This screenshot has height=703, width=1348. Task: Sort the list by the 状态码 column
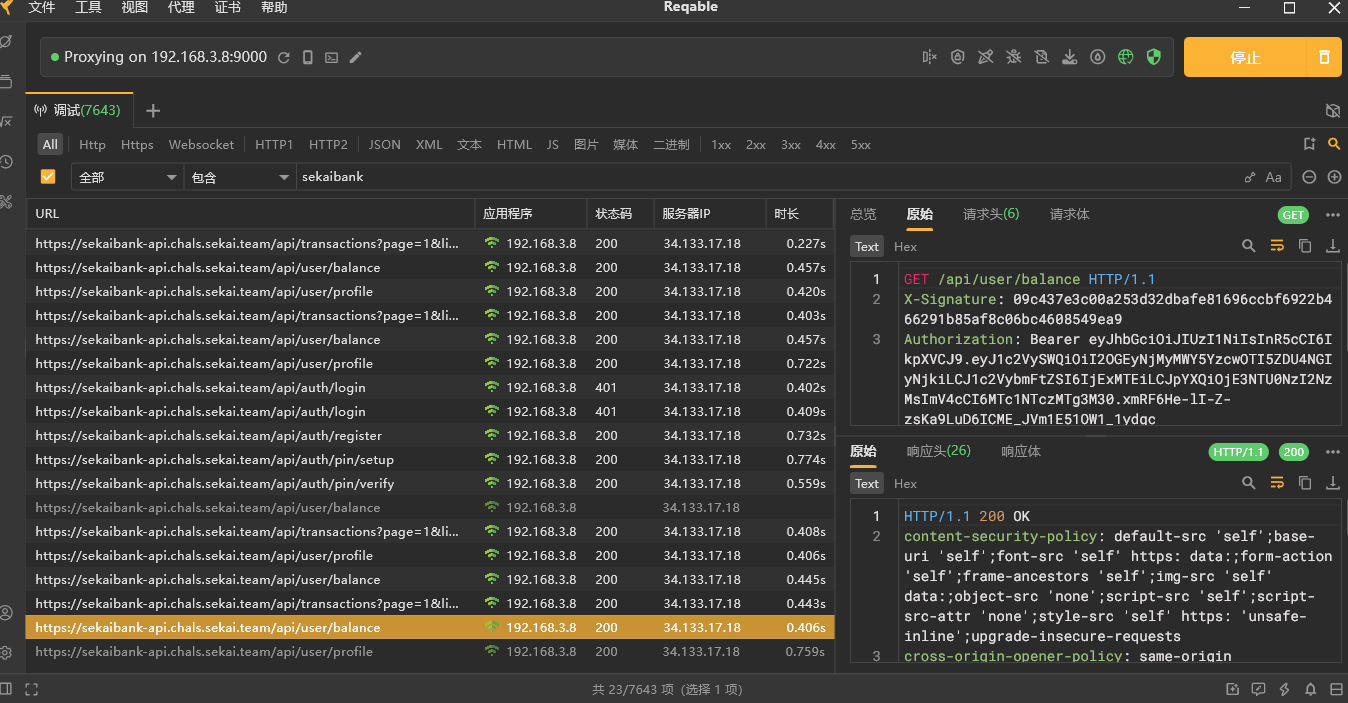(620, 213)
